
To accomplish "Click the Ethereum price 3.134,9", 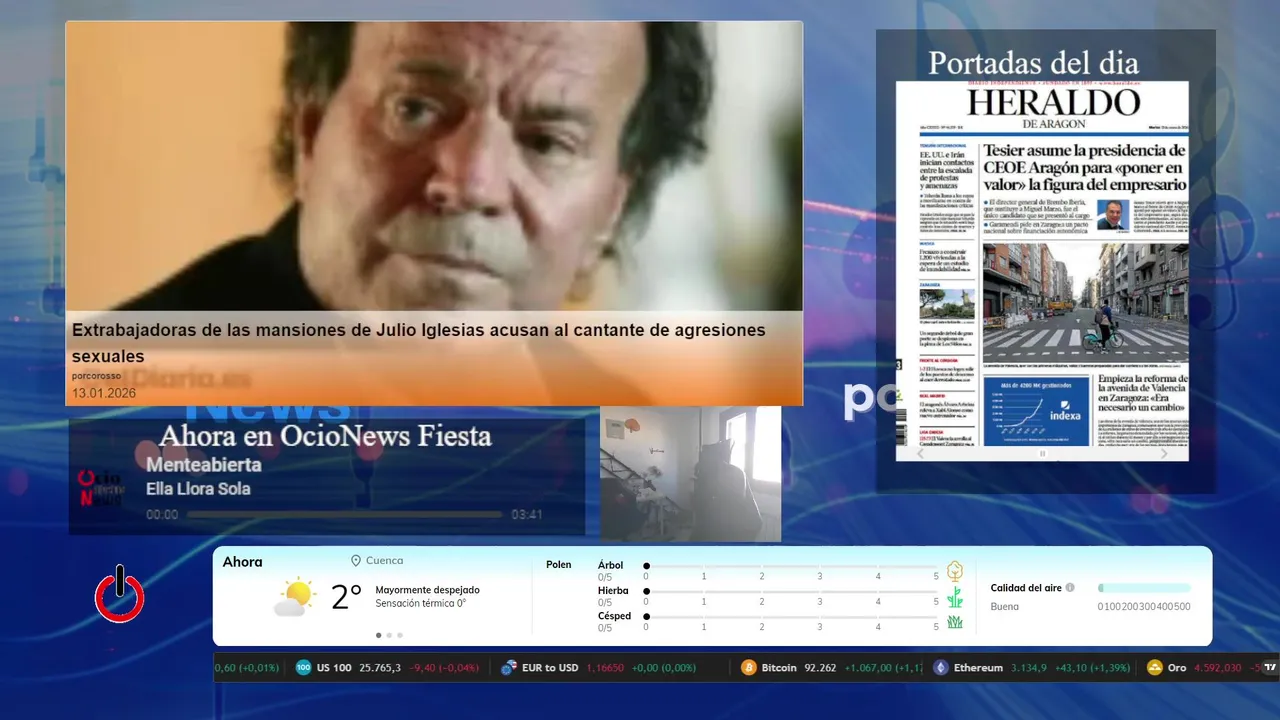I will pos(1029,667).
